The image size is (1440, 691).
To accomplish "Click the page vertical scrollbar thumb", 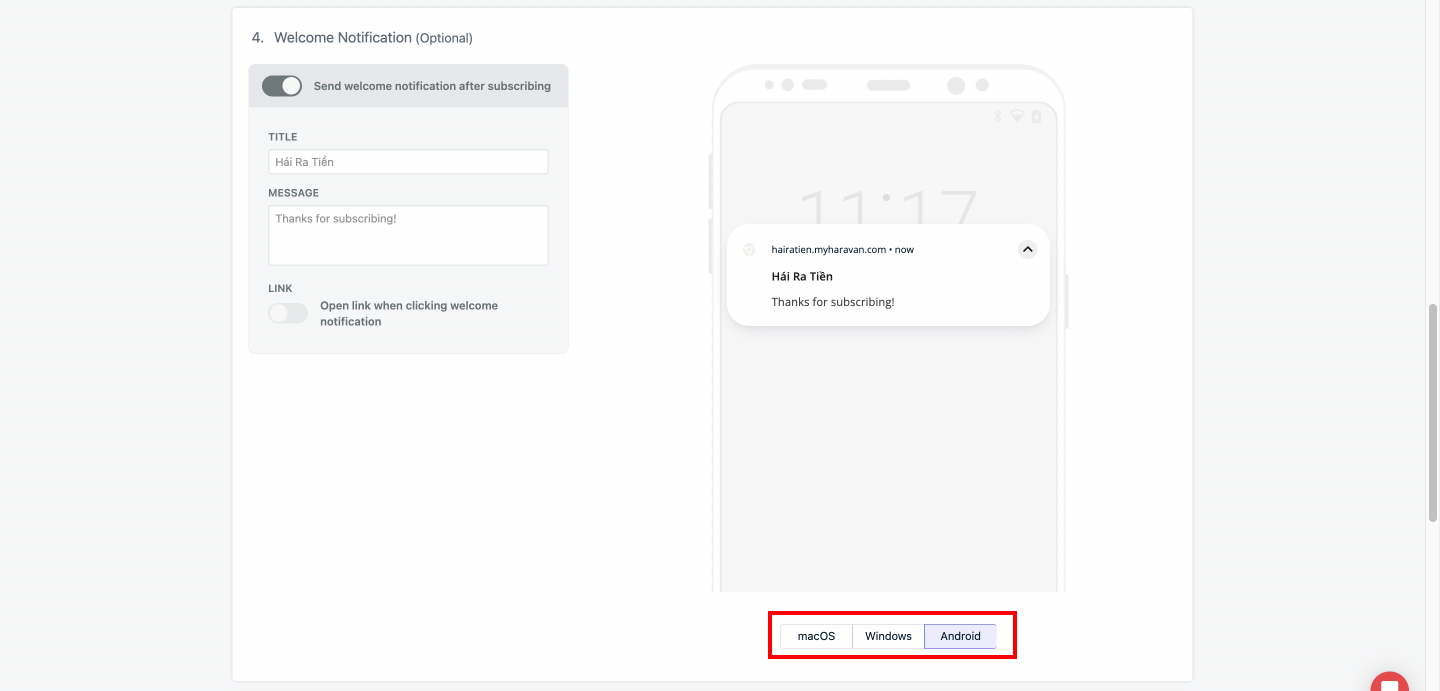I will (1432, 410).
